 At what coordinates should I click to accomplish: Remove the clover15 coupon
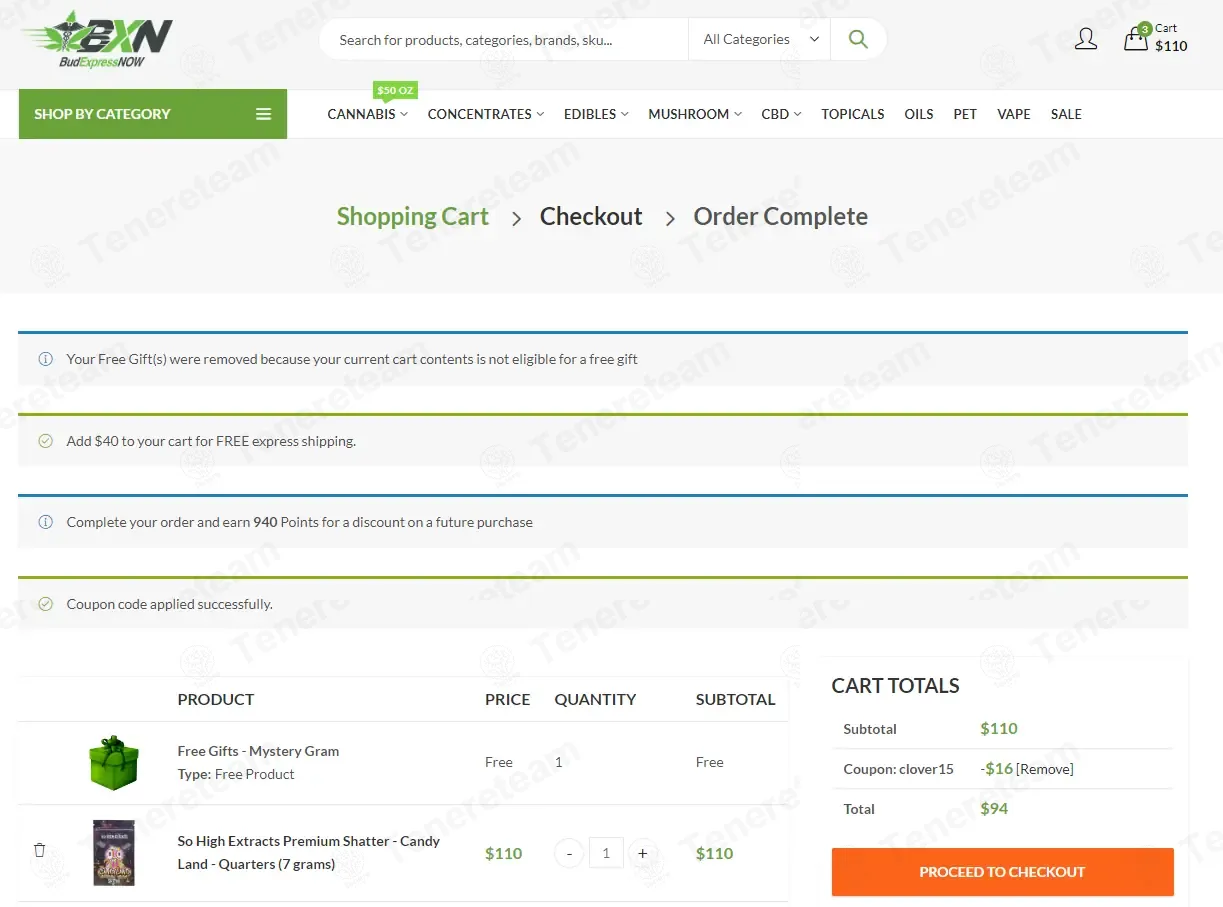(1045, 769)
